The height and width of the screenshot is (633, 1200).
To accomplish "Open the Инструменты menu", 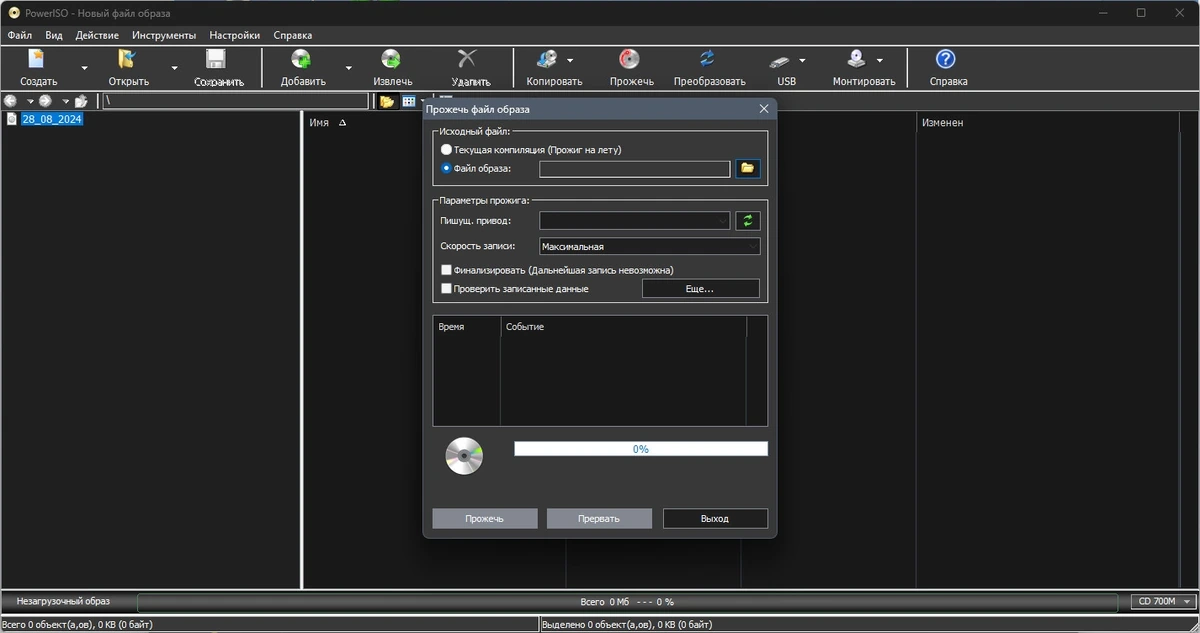I will pos(164,35).
